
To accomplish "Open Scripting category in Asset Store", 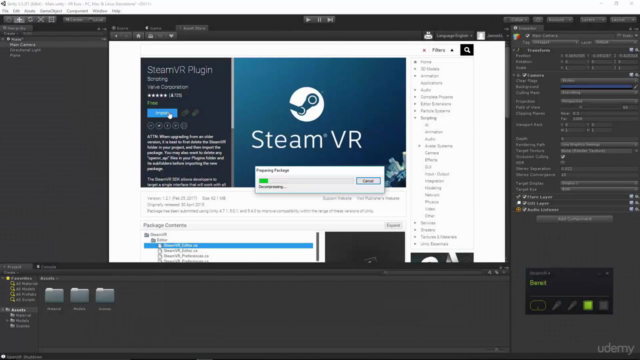I will (429, 118).
